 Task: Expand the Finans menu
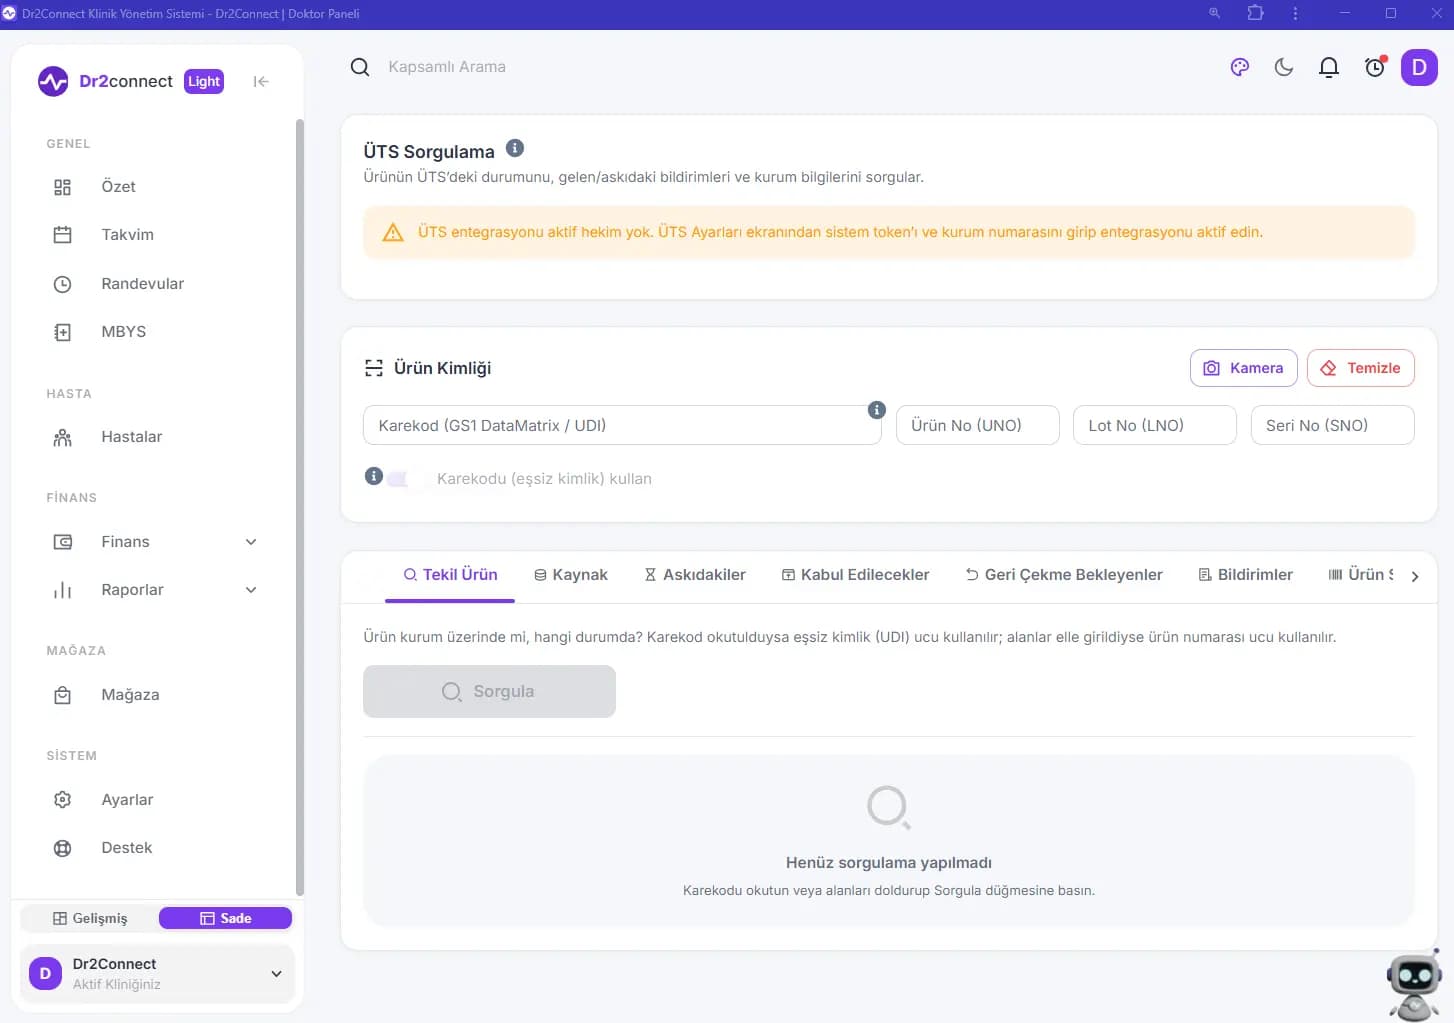click(x=156, y=542)
